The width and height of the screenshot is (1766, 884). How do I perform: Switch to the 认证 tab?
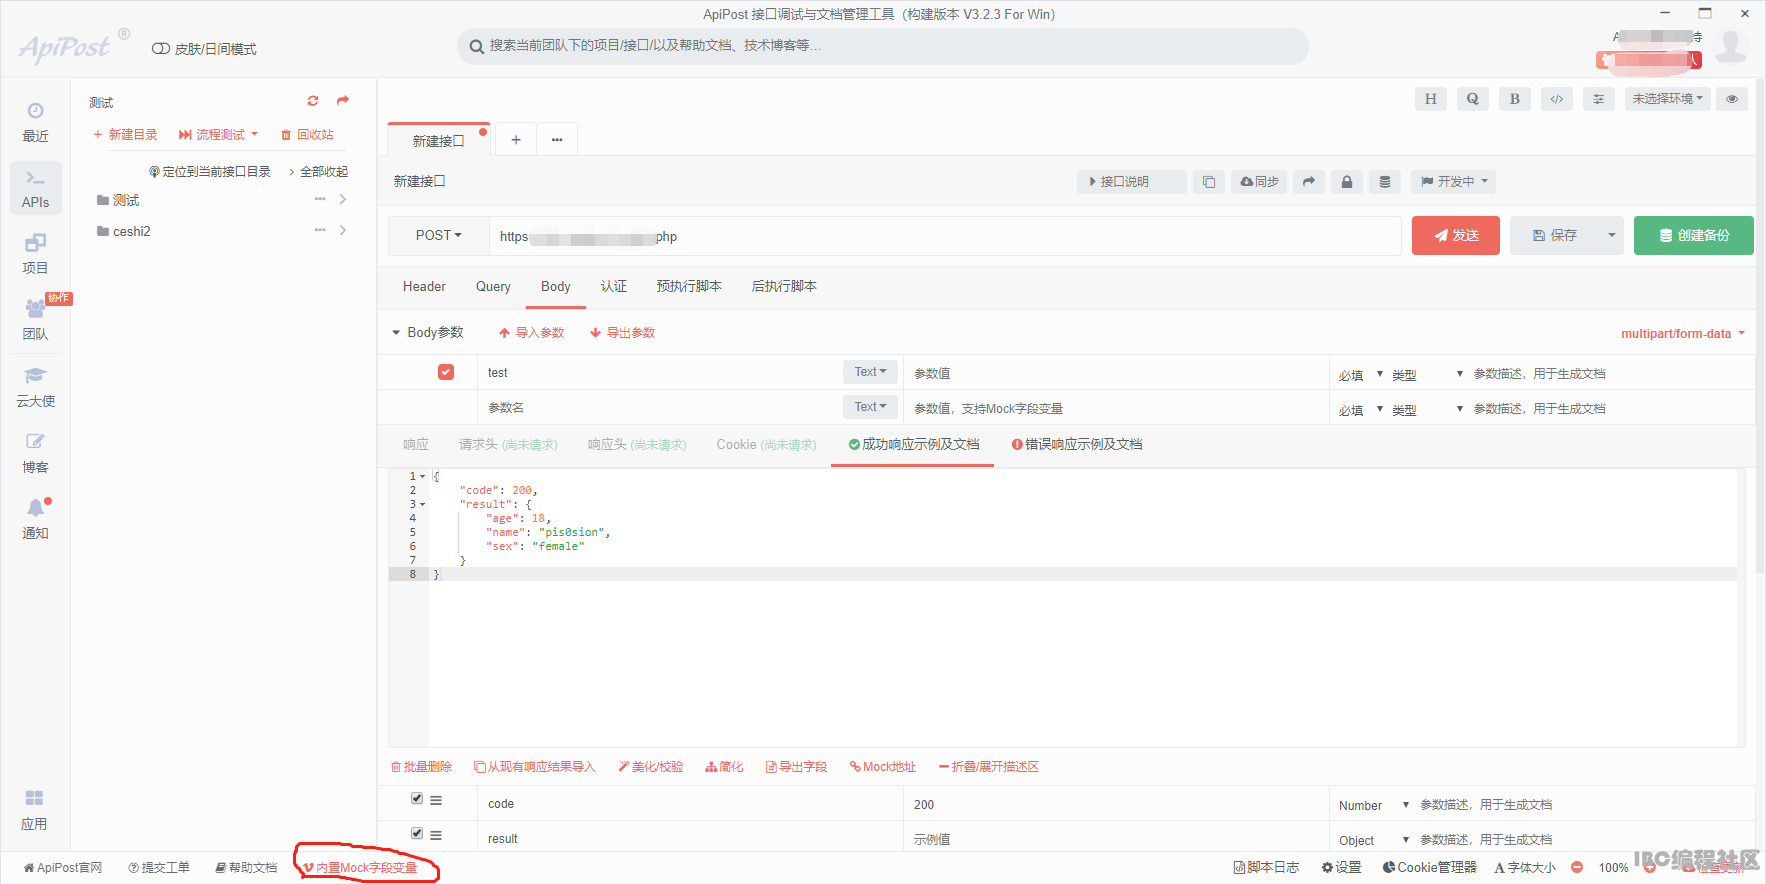(x=614, y=286)
